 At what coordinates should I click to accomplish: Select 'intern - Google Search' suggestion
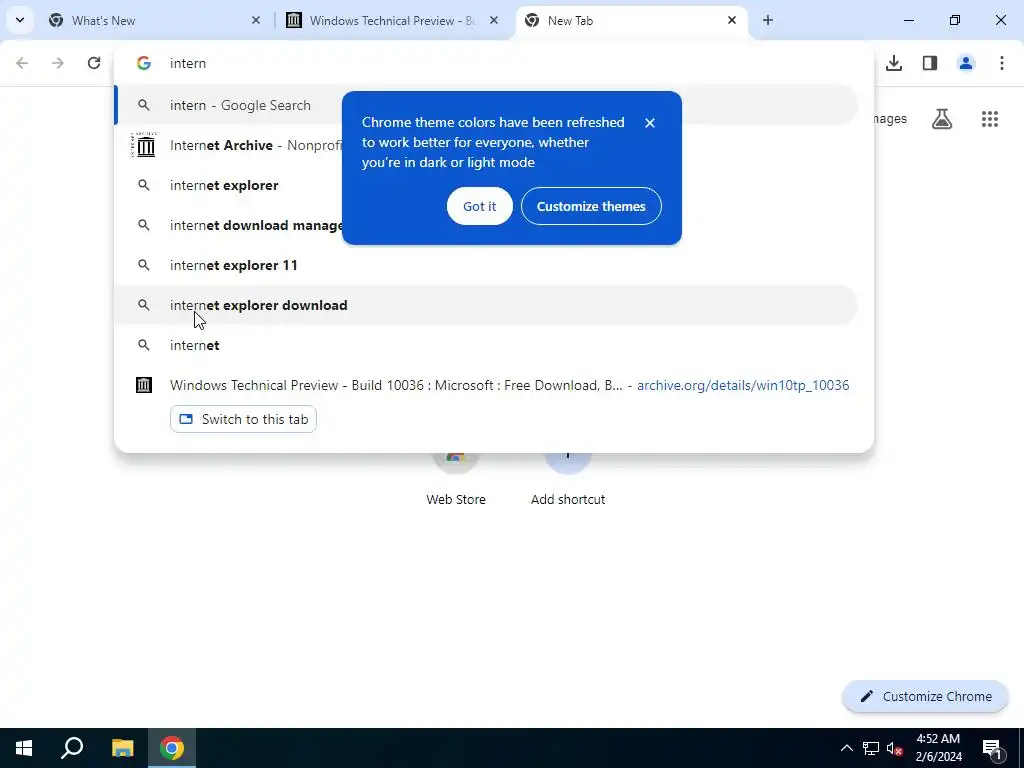coord(486,105)
